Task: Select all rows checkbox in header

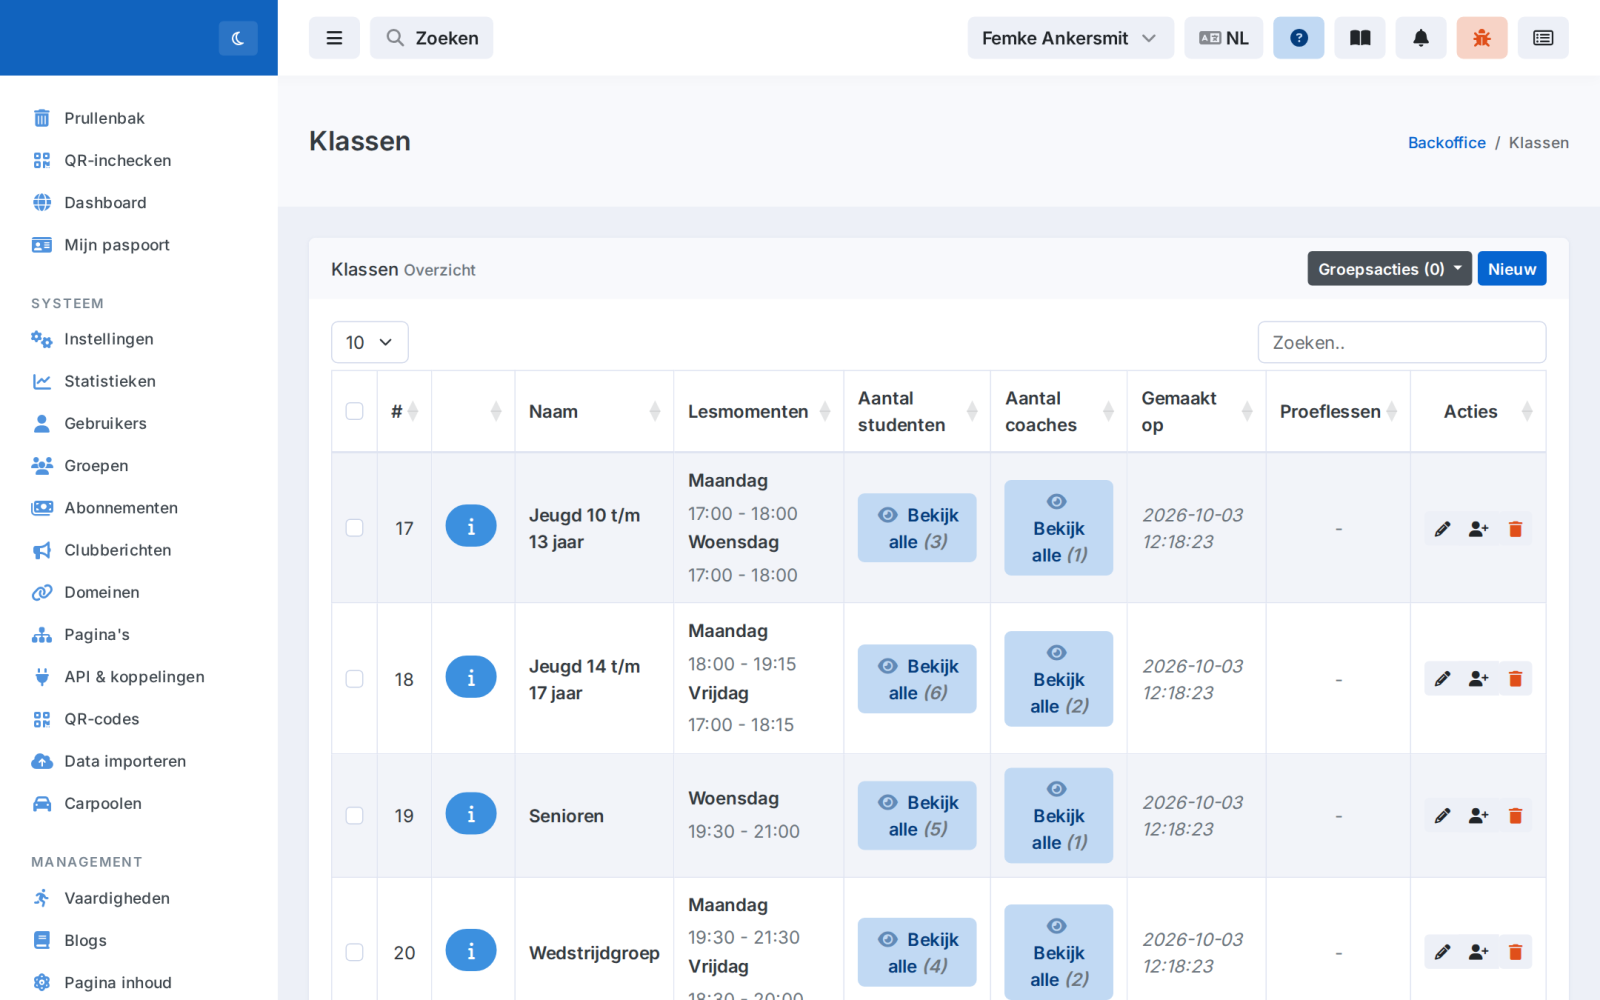Action: pos(354,411)
